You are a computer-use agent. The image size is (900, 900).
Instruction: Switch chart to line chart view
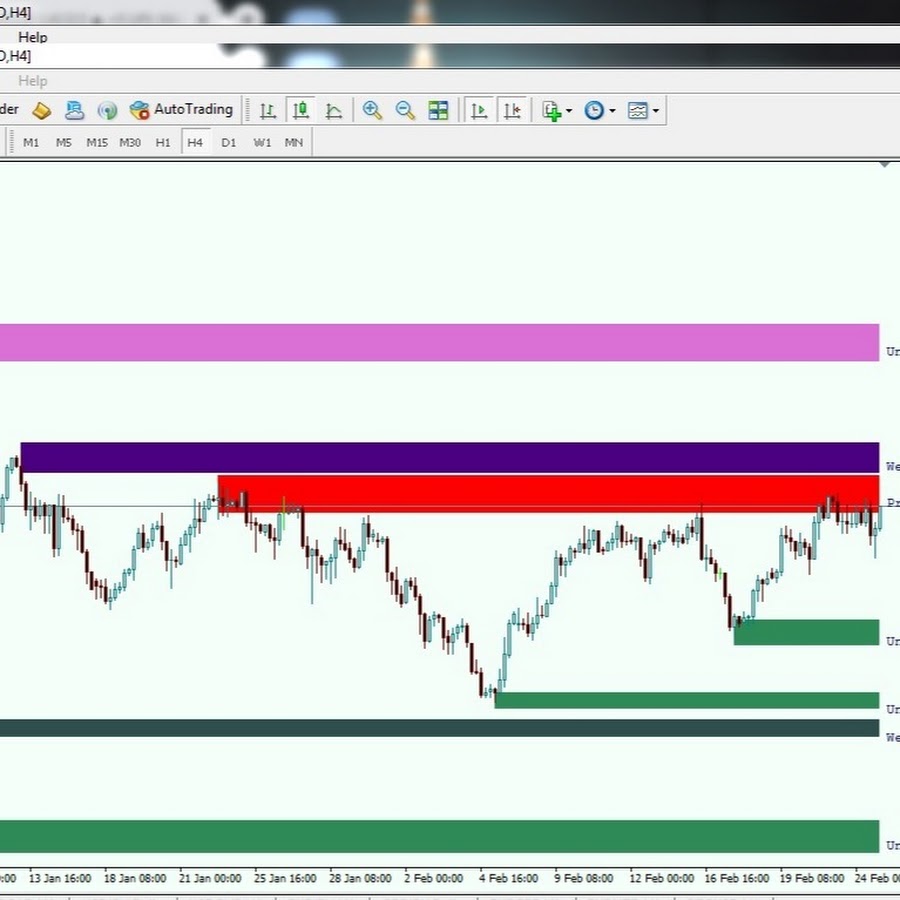coord(334,110)
